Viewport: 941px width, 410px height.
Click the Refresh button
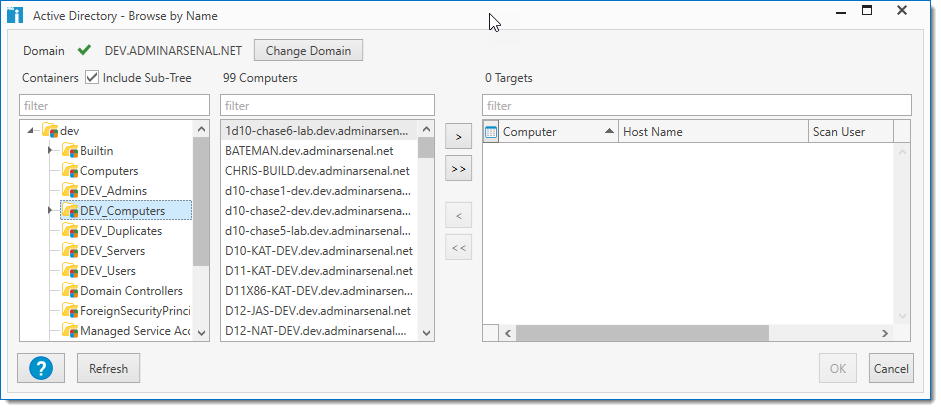point(108,368)
